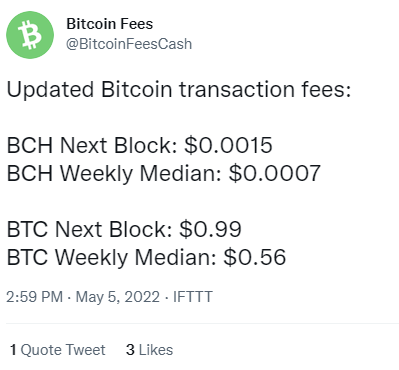Select the 'Updated Bitcoin transaction fees:' headline text
Viewport: 399px width, 370px height.
[x=179, y=90]
